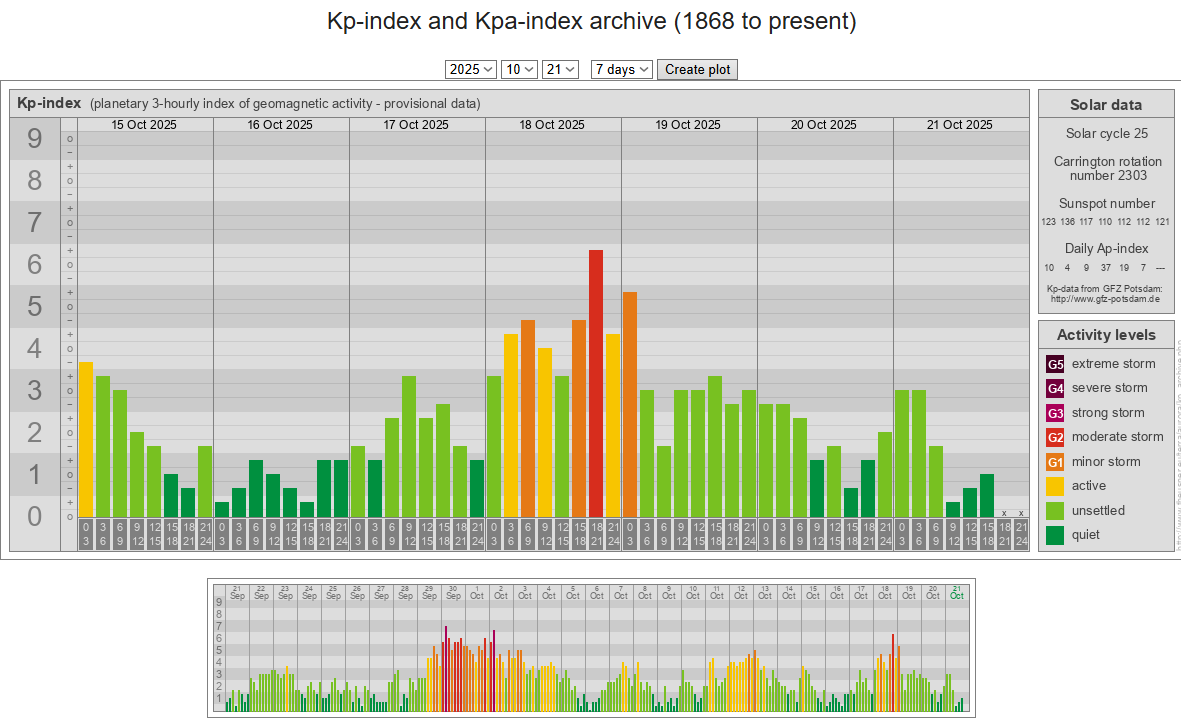This screenshot has height=718, width=1181.
Task: Click the red Kp 6+ bar on 18 Oct
Action: click(596, 383)
